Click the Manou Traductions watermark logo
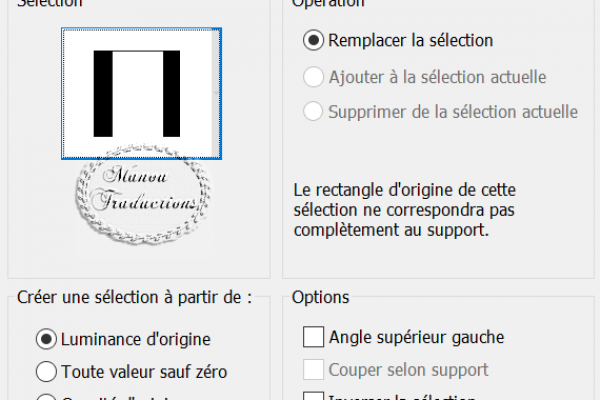 143,194
